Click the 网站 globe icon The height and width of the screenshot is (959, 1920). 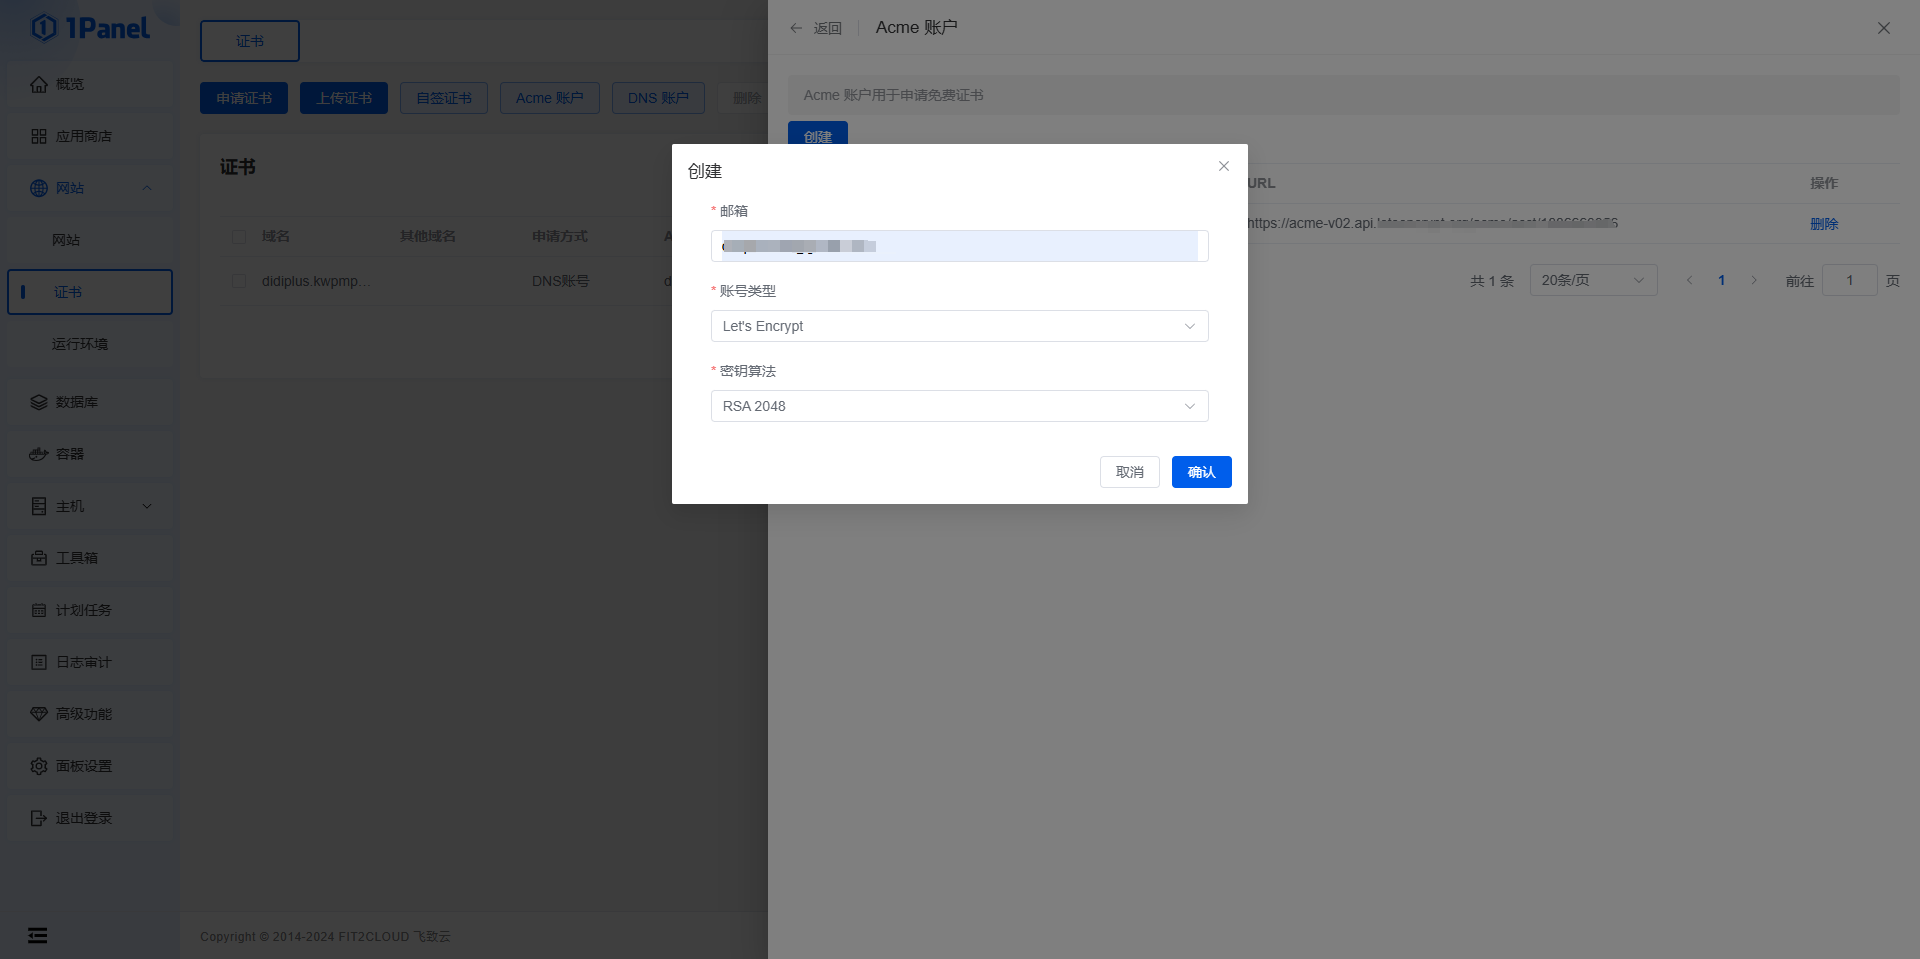point(39,188)
